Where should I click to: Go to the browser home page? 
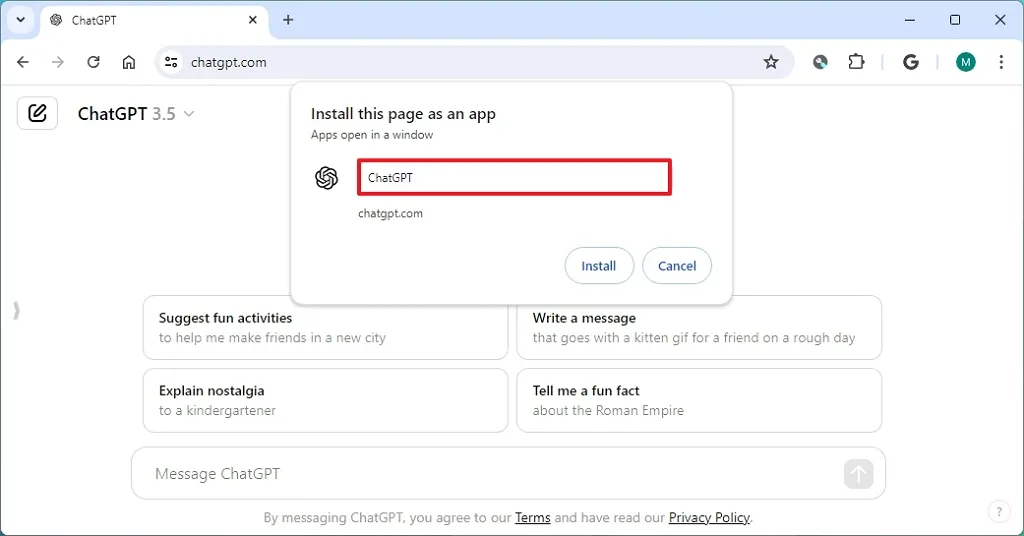pos(129,62)
